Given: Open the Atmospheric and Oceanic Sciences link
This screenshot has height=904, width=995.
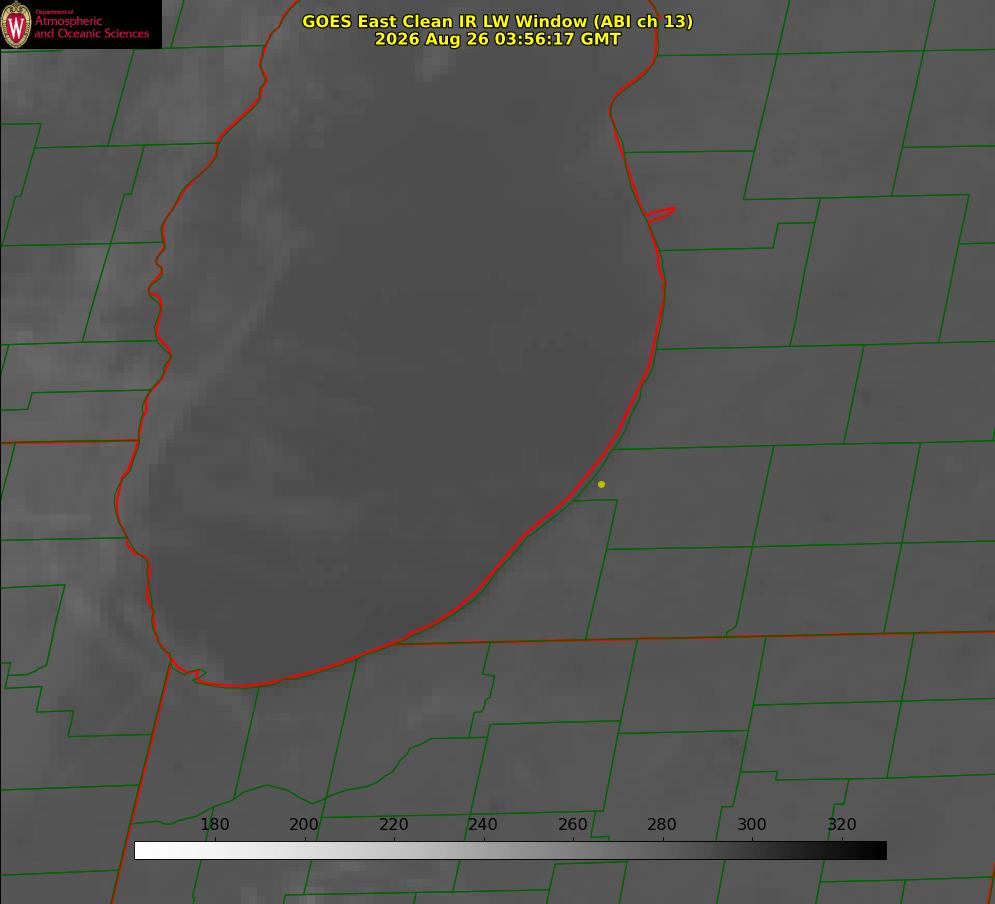Looking at the screenshot, I should [91, 27].
